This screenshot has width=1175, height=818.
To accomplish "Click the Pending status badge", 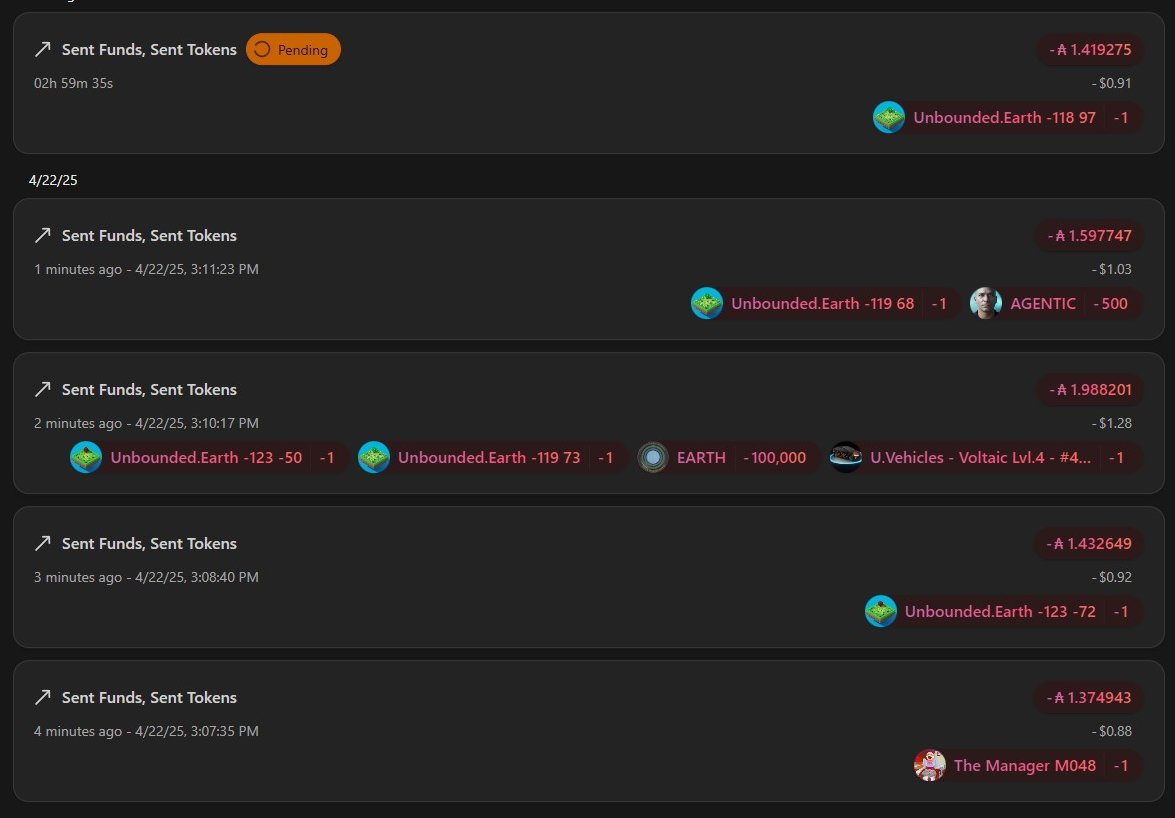I will [x=293, y=49].
